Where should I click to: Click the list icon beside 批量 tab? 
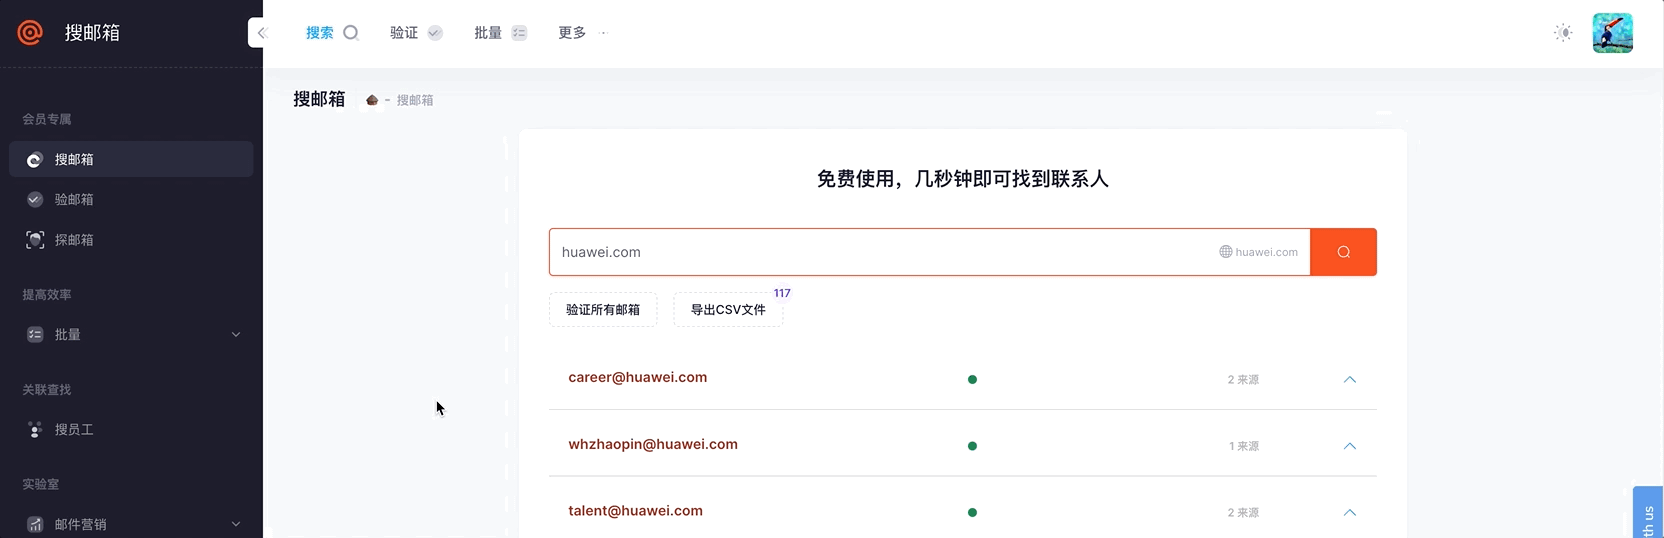pos(519,33)
